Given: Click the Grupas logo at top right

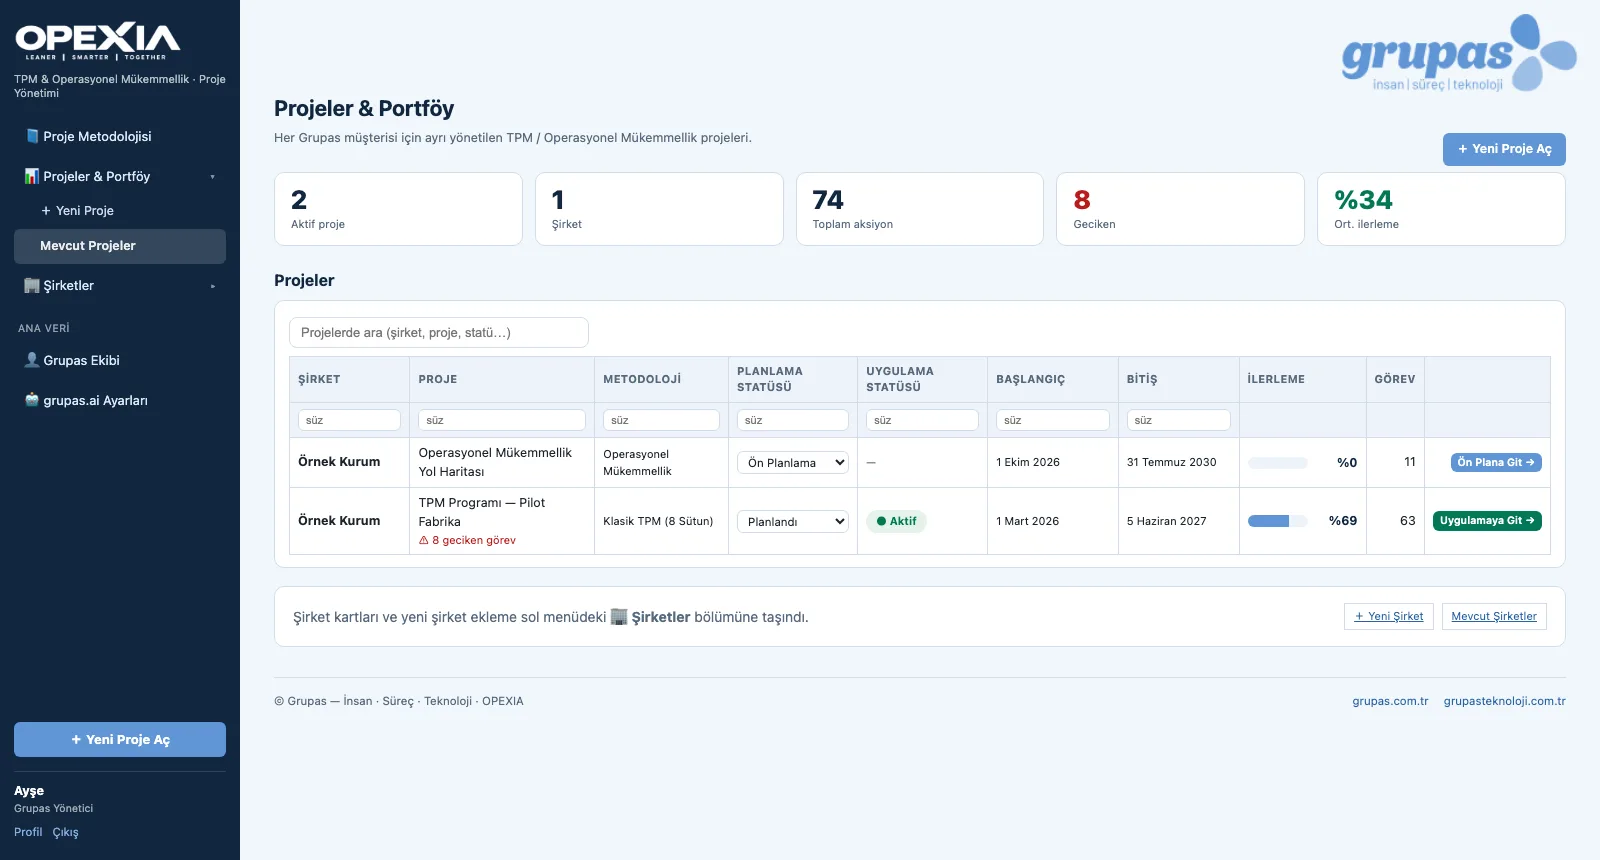Looking at the screenshot, I should tap(1459, 53).
